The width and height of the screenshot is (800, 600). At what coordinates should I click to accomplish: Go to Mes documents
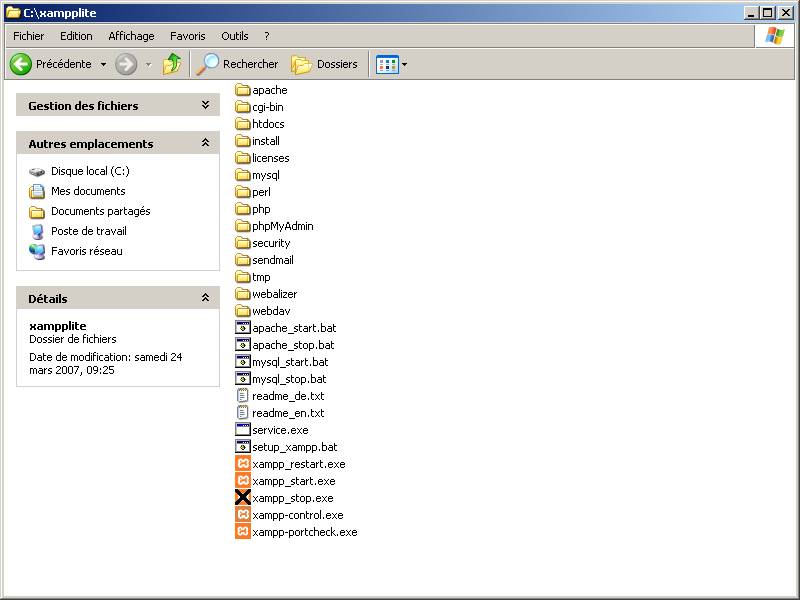point(88,191)
